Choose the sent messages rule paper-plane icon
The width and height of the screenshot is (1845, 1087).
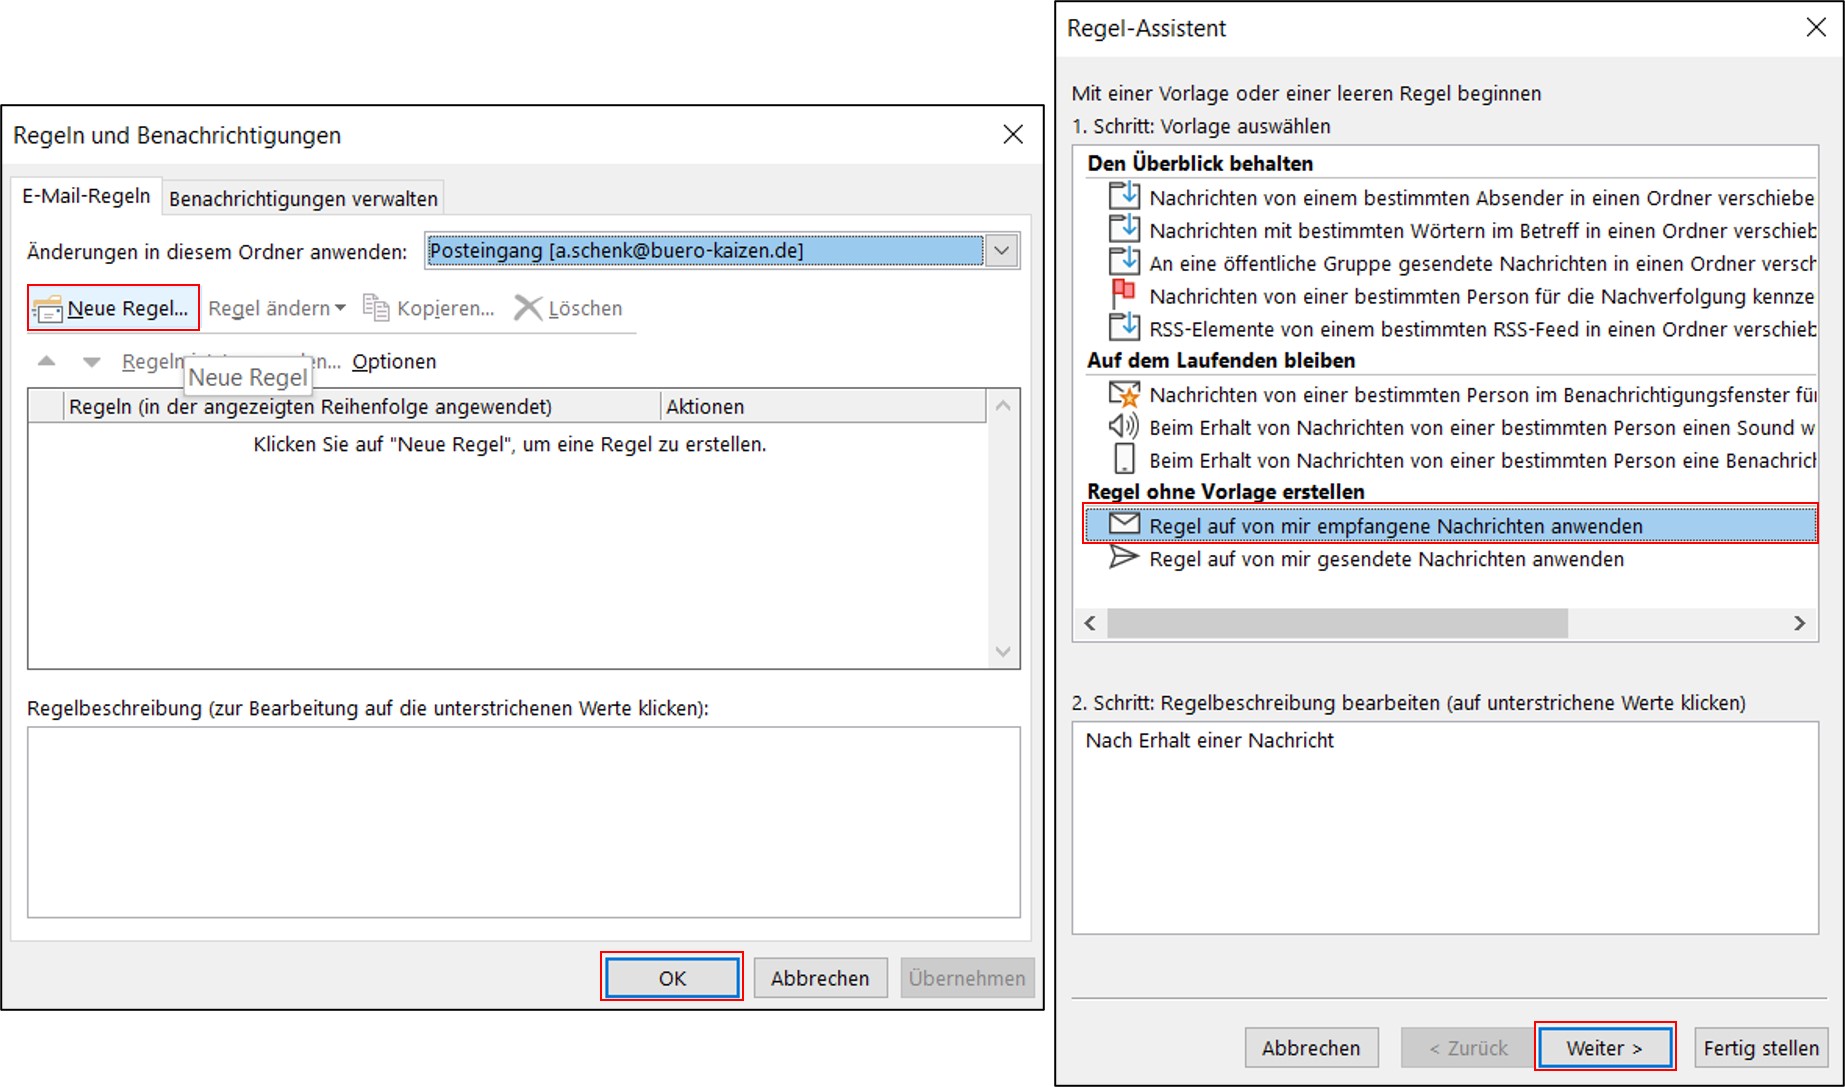[x=1124, y=558]
